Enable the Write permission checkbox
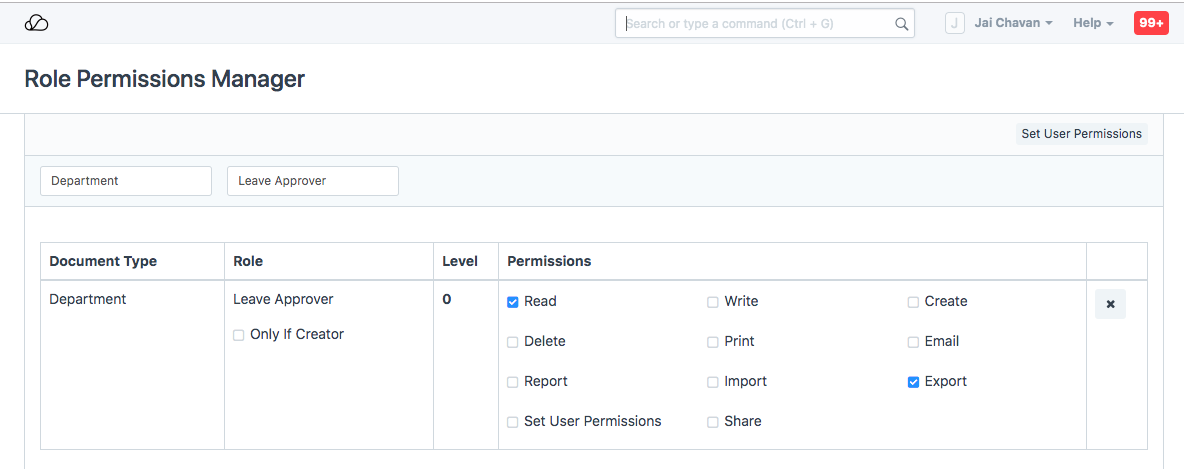Screen dimensions: 1184x469 713,302
